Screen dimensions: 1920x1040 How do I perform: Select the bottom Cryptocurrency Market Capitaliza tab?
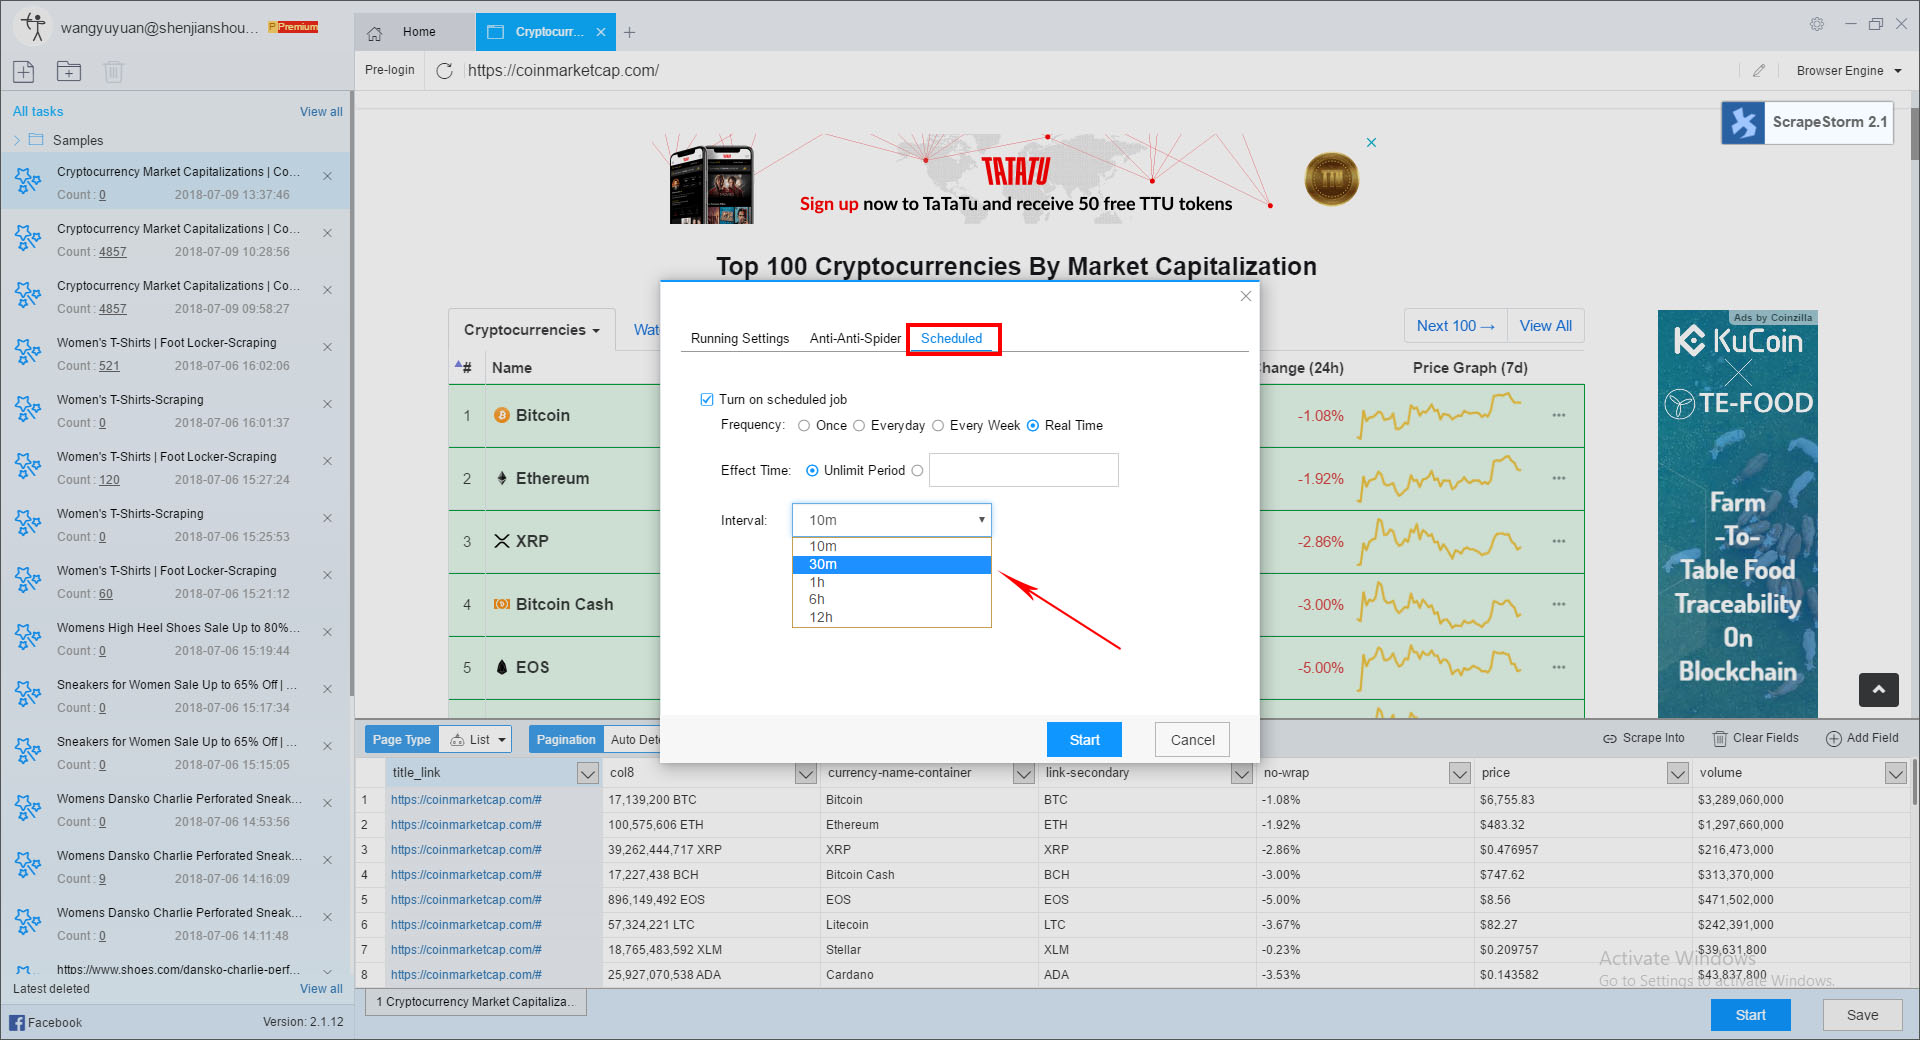pos(476,1002)
